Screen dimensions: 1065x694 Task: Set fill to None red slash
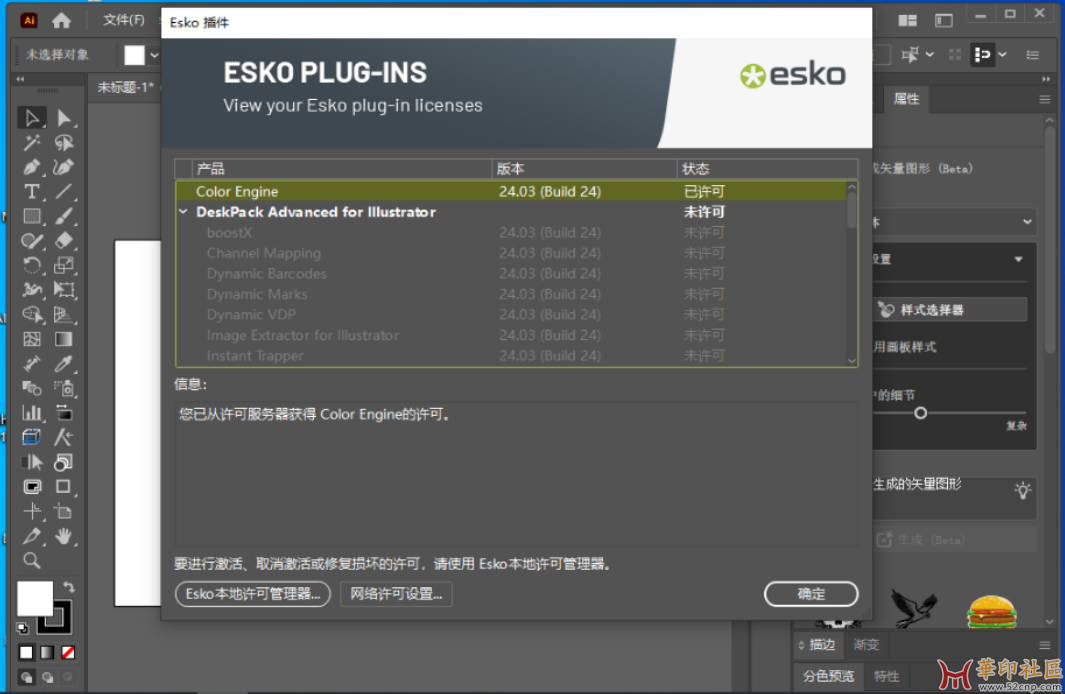point(68,653)
